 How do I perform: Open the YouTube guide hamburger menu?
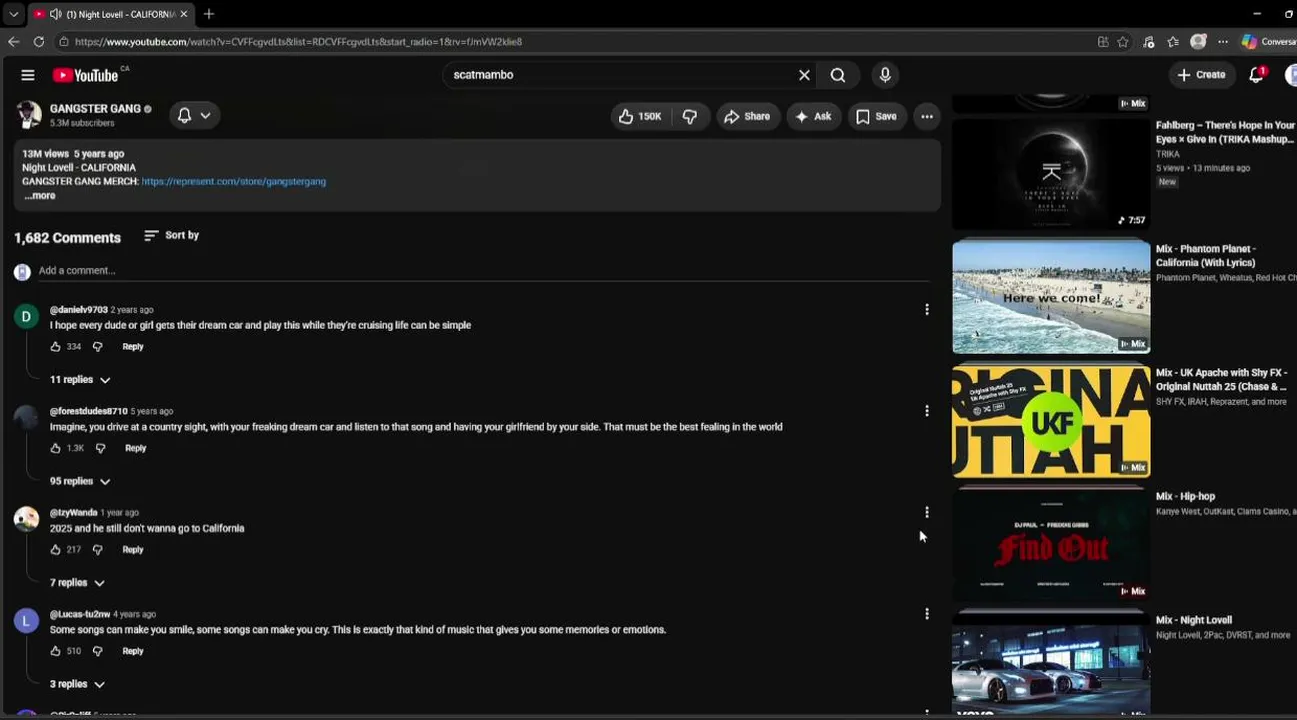point(28,75)
